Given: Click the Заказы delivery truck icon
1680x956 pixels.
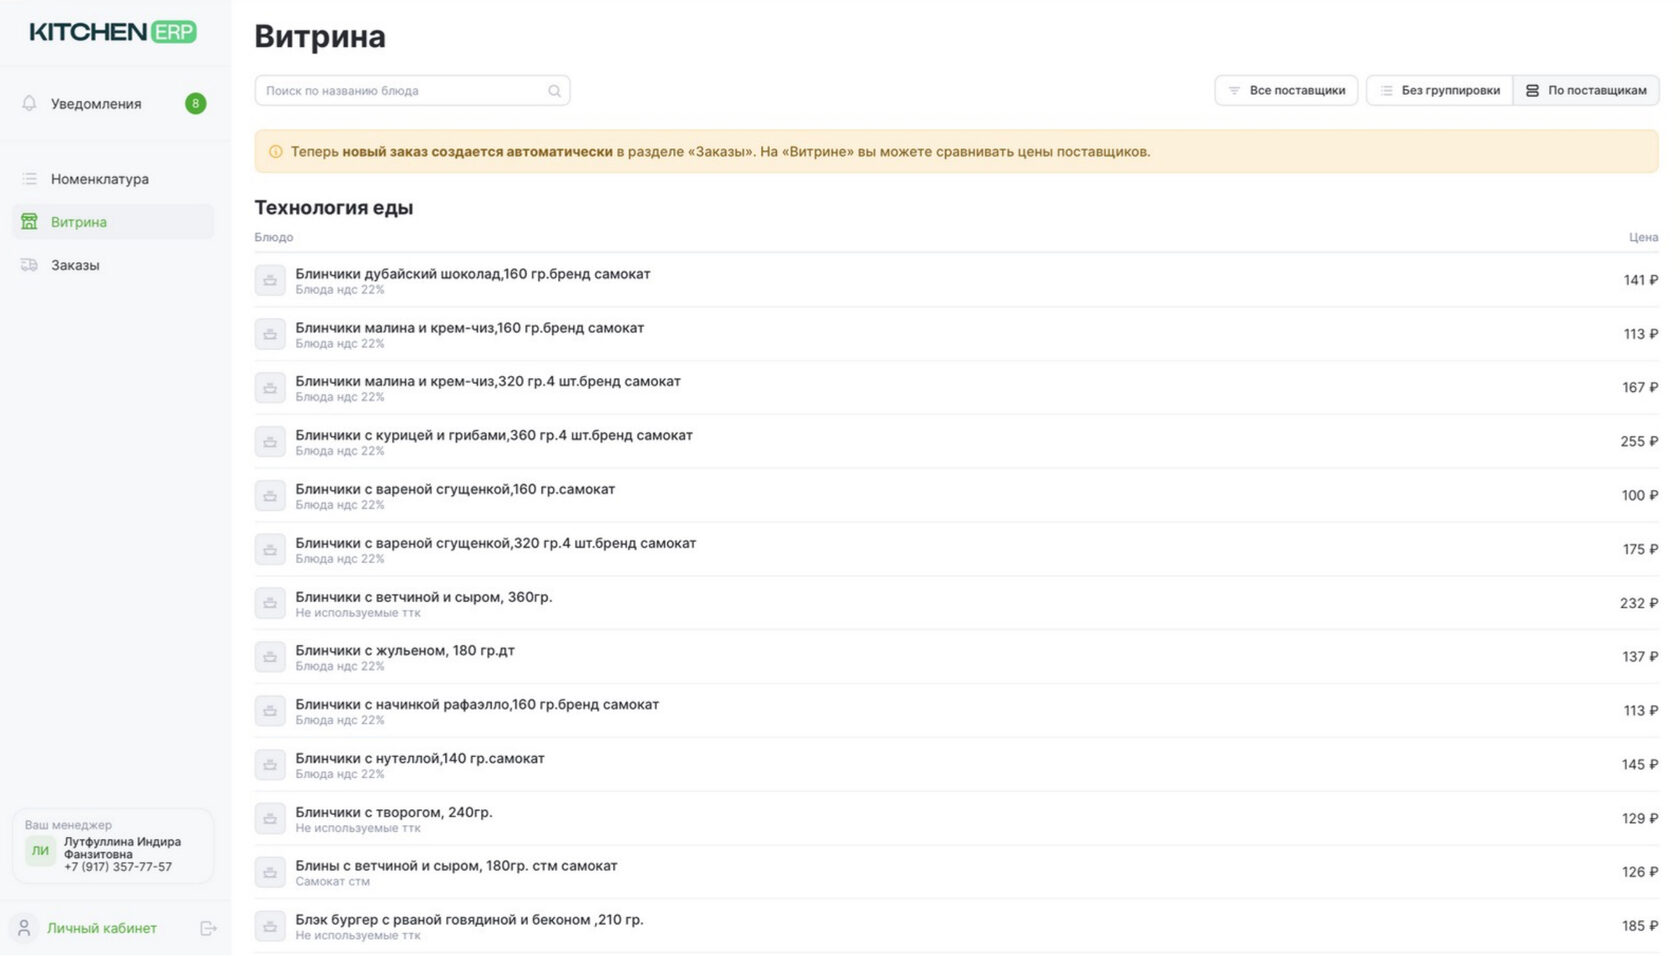Looking at the screenshot, I should 29,265.
